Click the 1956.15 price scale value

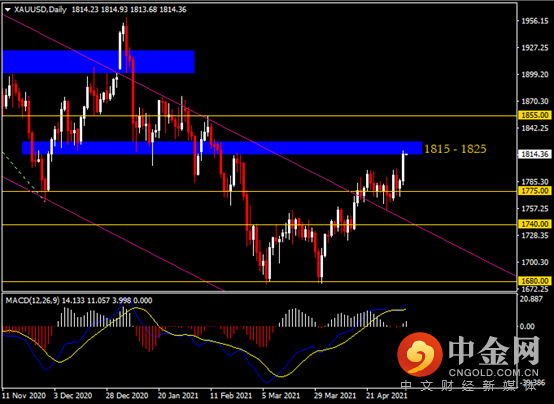[535, 21]
